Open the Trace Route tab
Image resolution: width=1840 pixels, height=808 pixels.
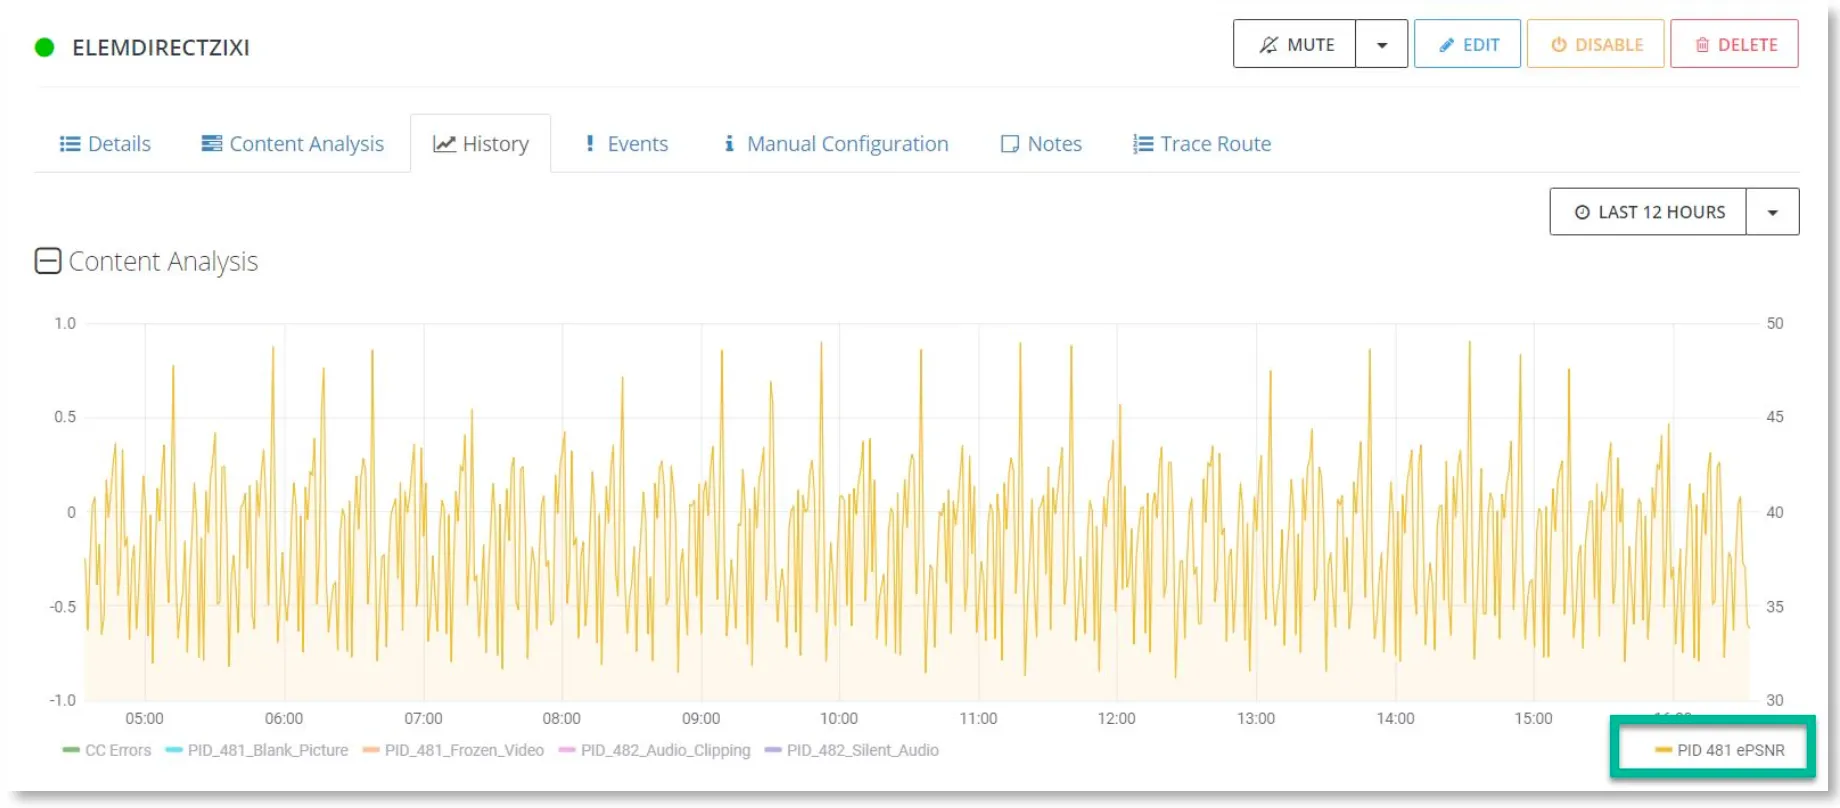pos(1201,144)
